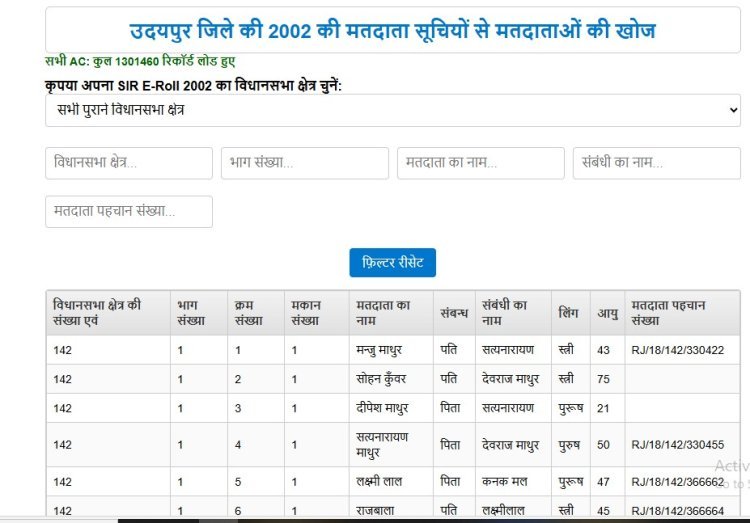Click voter ID RJ/18/142/330455 cell
This screenshot has width=750, height=523.
(x=677, y=444)
